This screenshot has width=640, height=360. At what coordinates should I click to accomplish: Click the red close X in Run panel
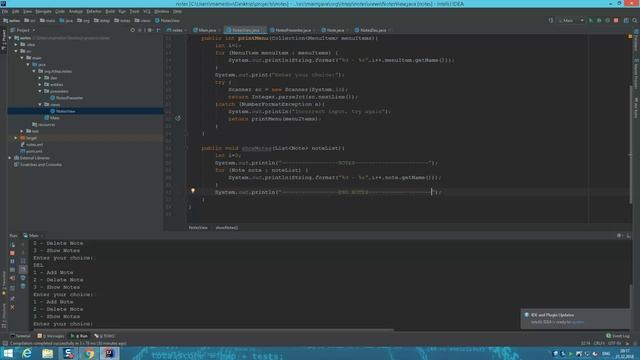pos(12,307)
